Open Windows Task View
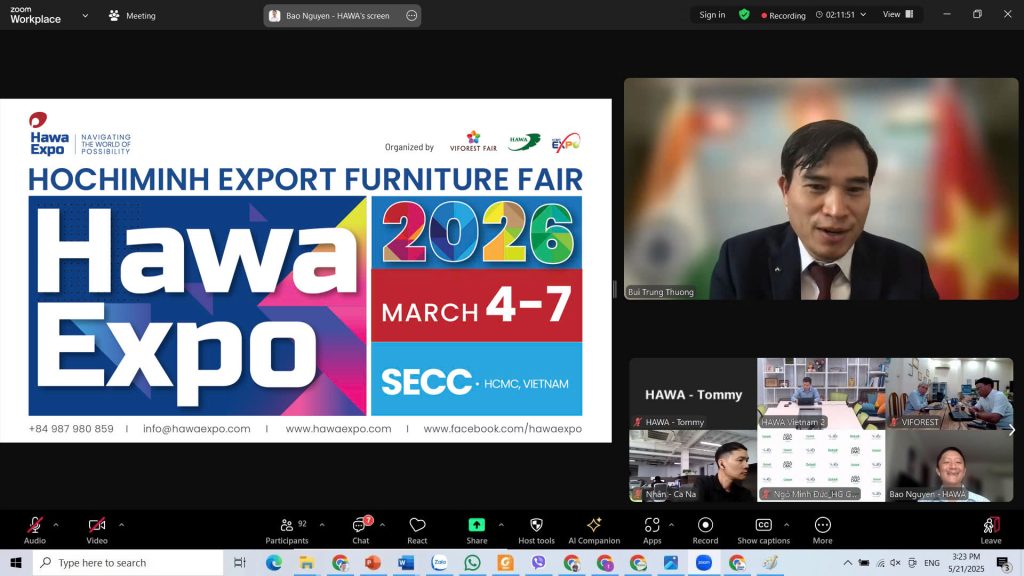The height and width of the screenshot is (576, 1024). click(240, 562)
